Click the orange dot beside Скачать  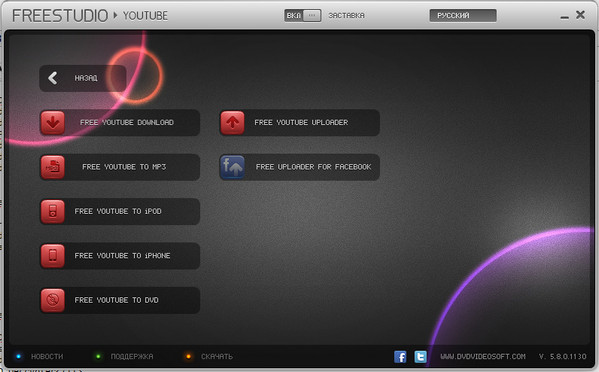click(188, 356)
